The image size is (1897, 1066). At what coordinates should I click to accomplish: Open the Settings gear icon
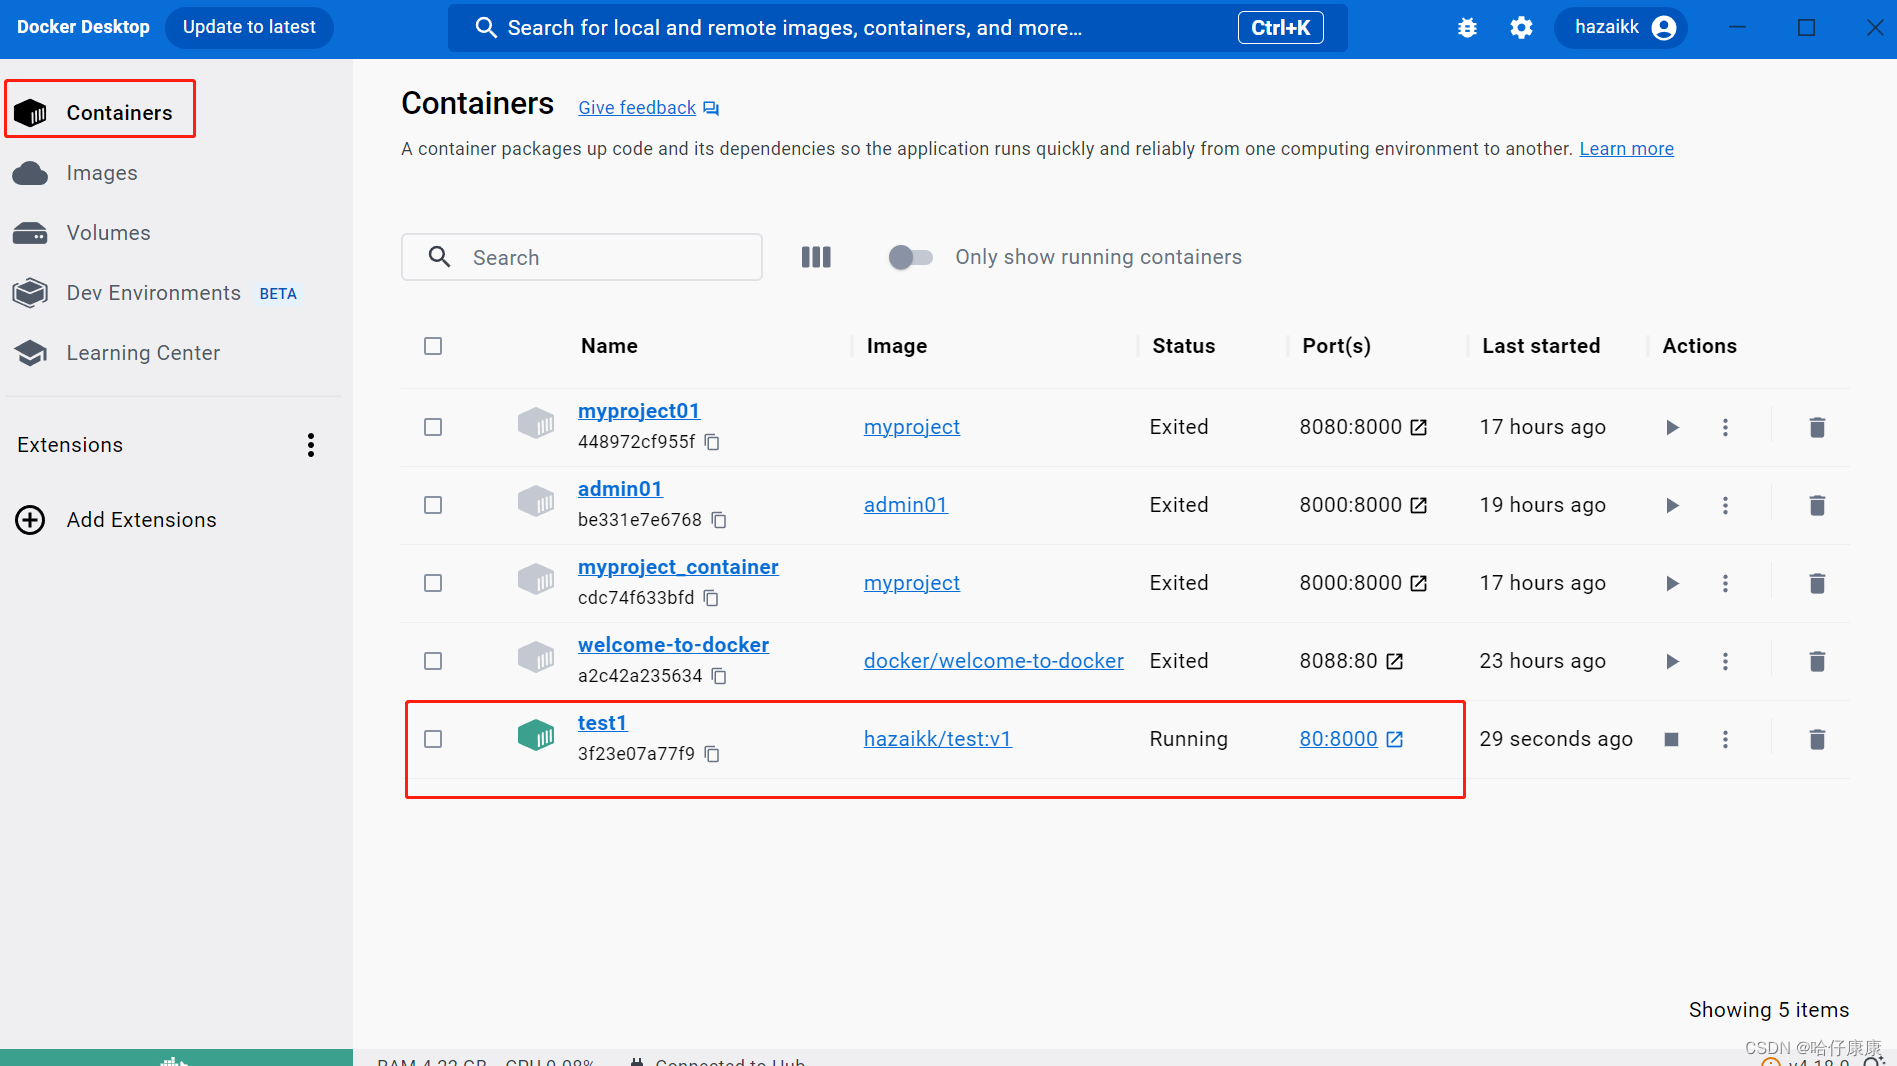(1521, 28)
